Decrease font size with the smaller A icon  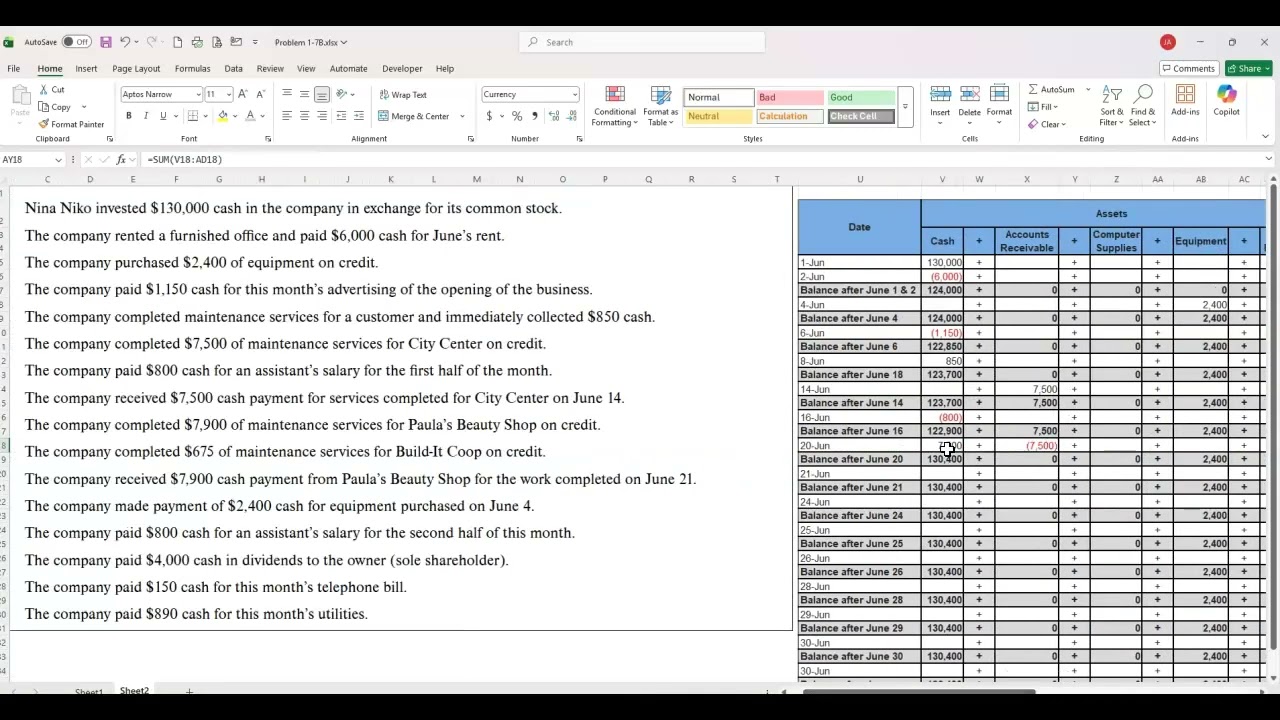(x=259, y=94)
